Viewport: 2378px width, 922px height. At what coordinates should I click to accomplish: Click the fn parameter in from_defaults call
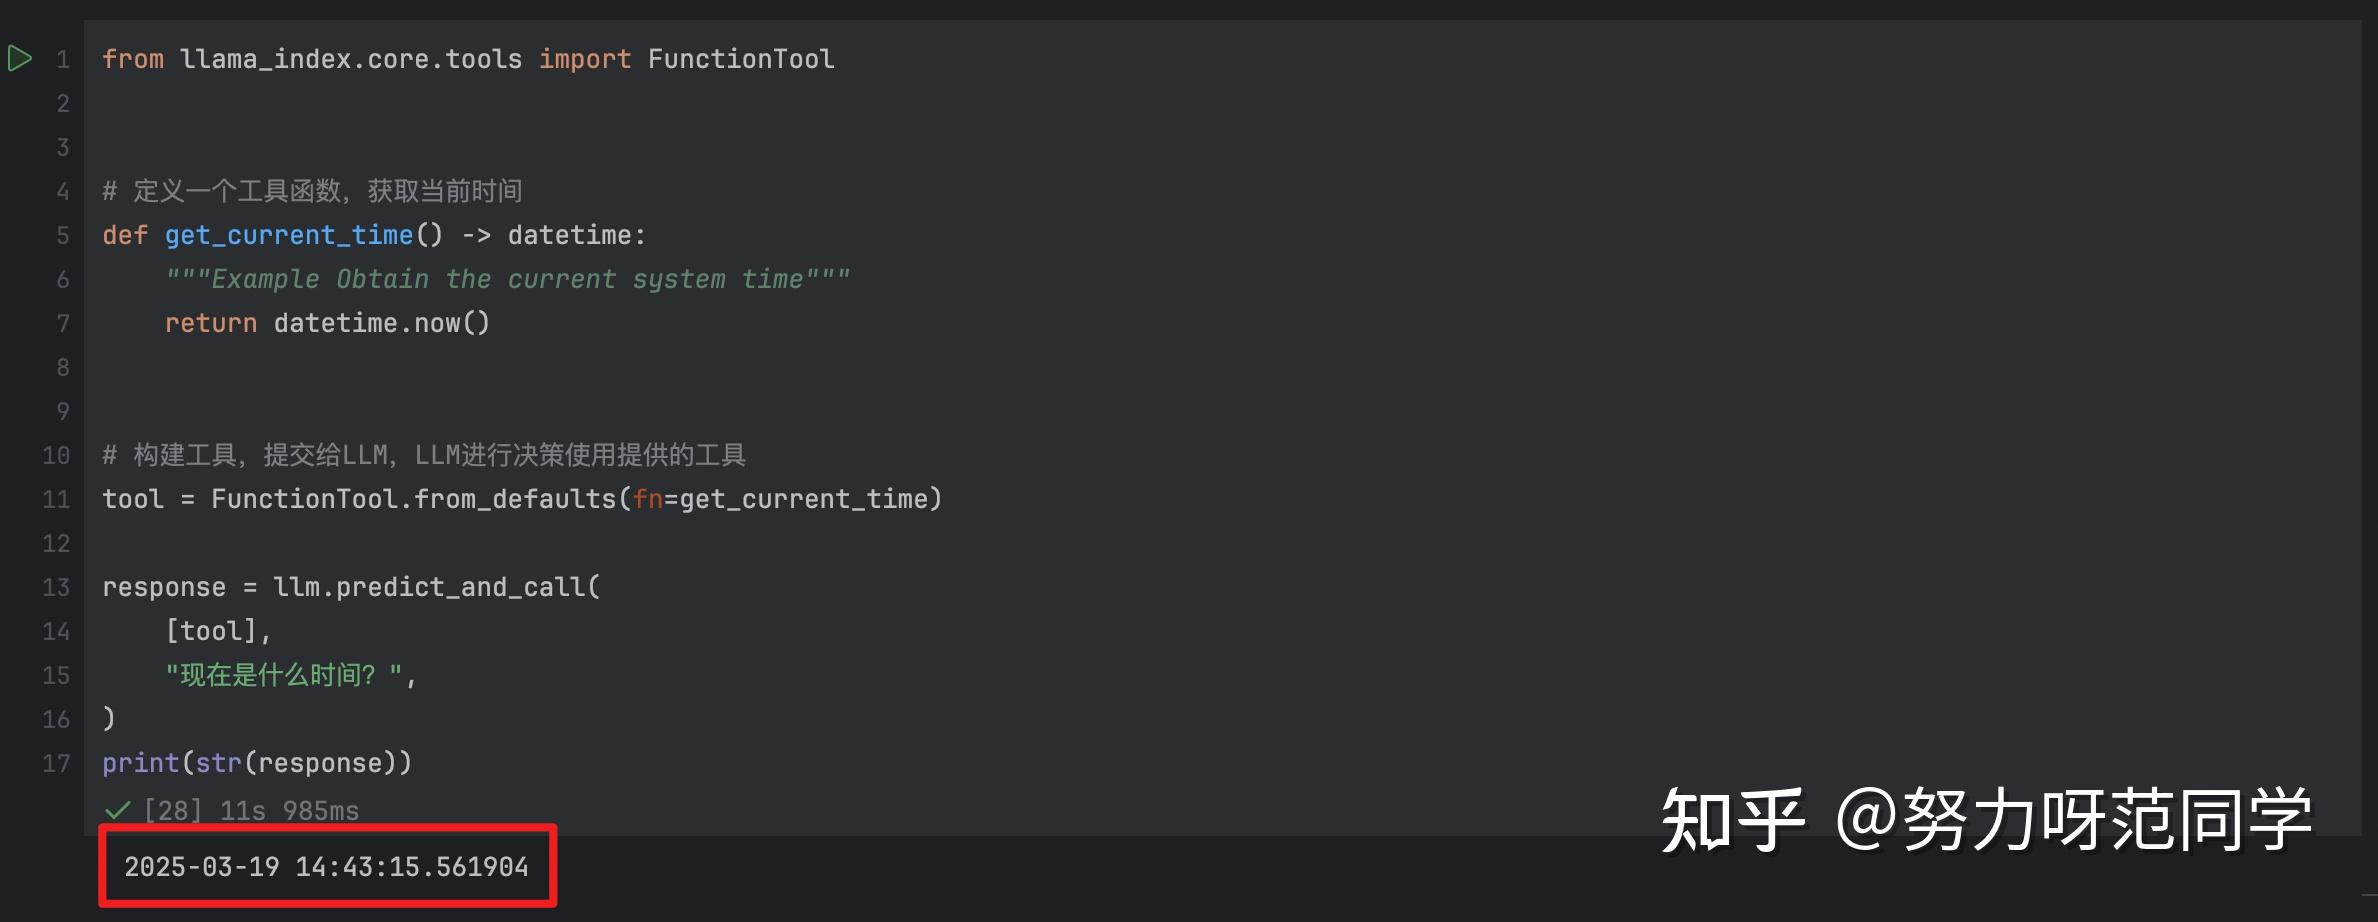click(647, 500)
